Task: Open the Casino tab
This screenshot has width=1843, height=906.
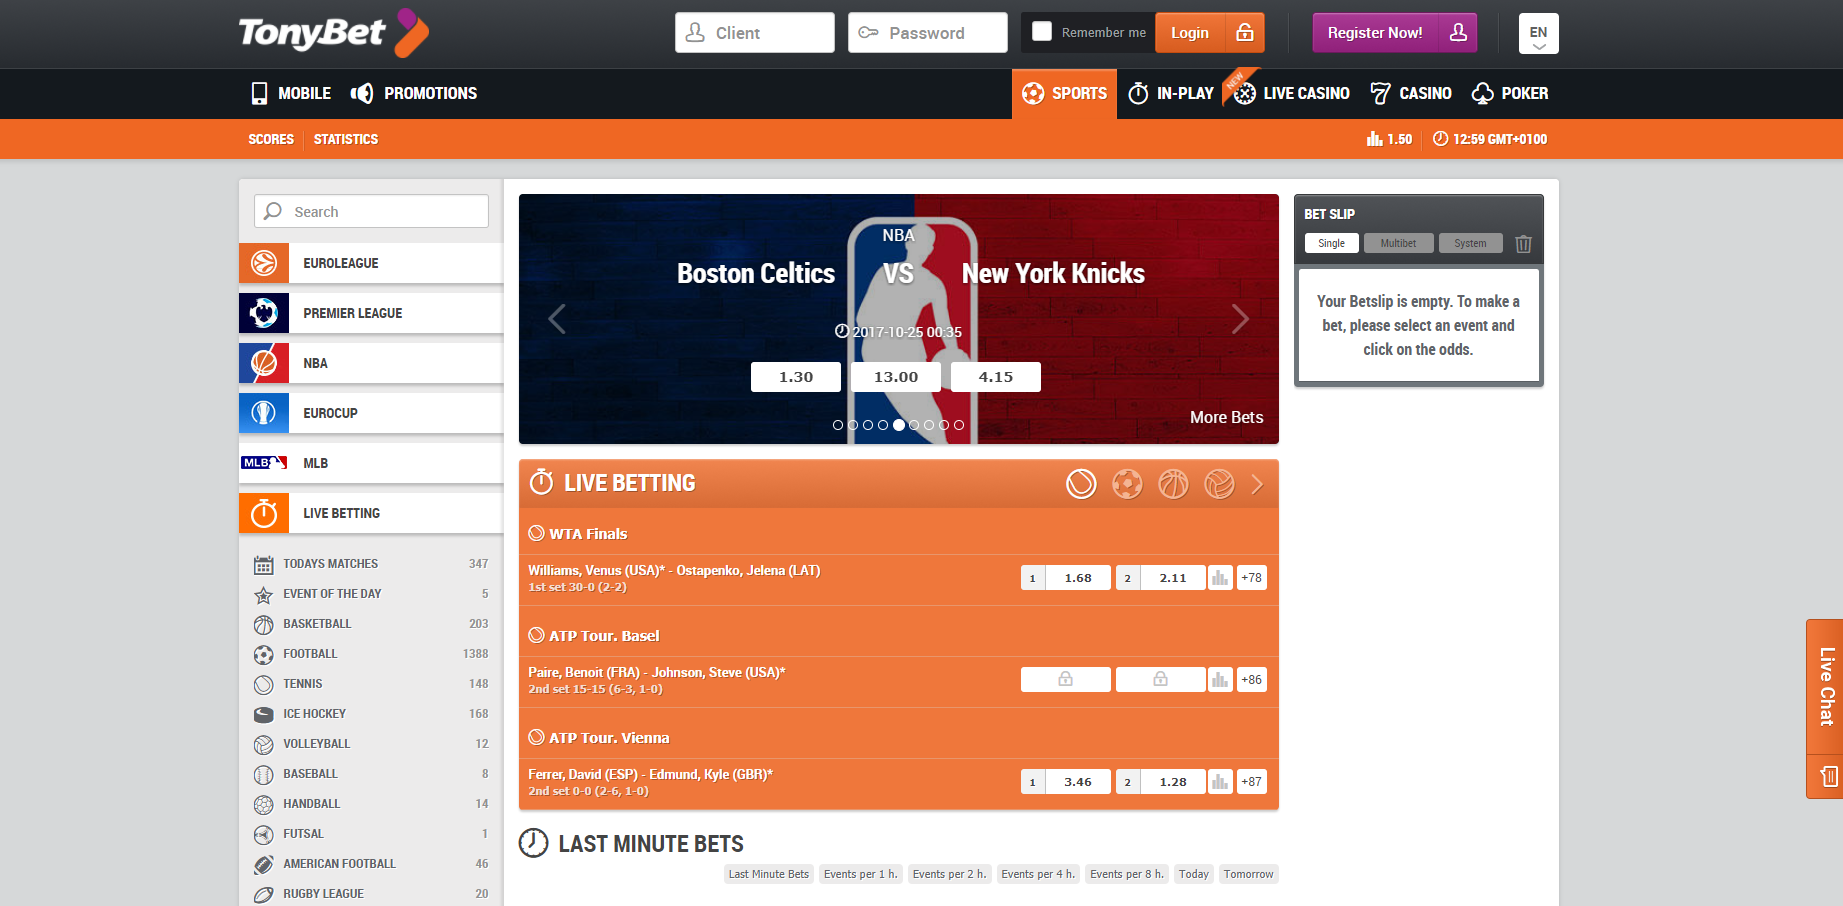Action: tap(1411, 94)
